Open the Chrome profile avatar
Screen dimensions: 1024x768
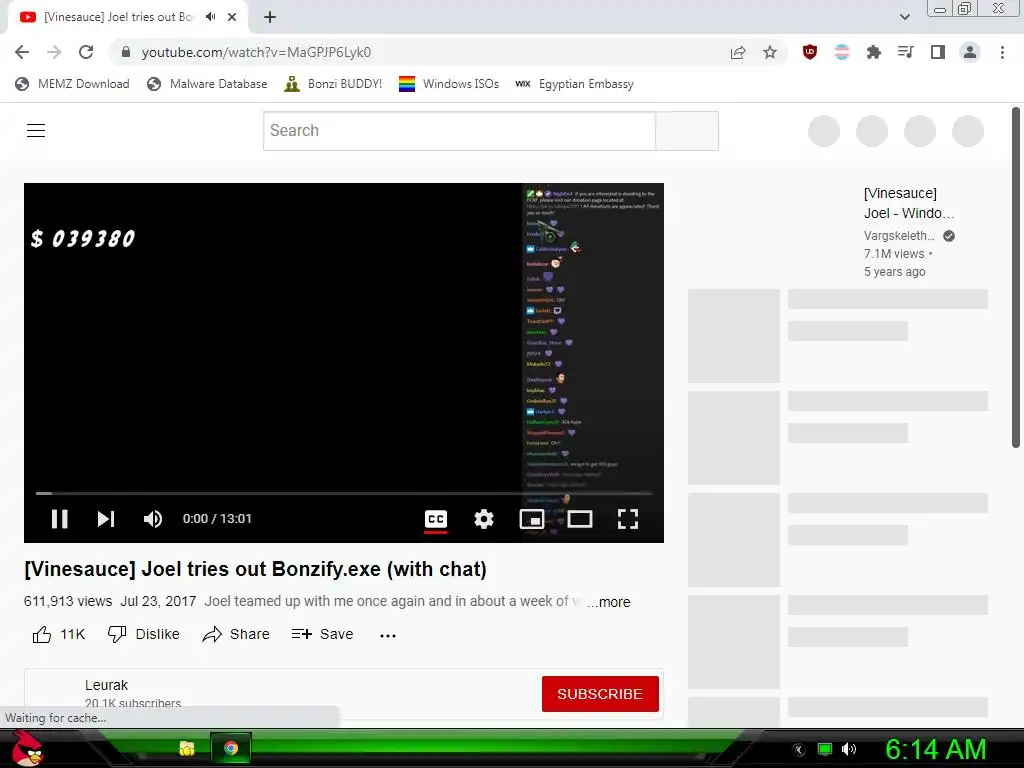point(970,52)
